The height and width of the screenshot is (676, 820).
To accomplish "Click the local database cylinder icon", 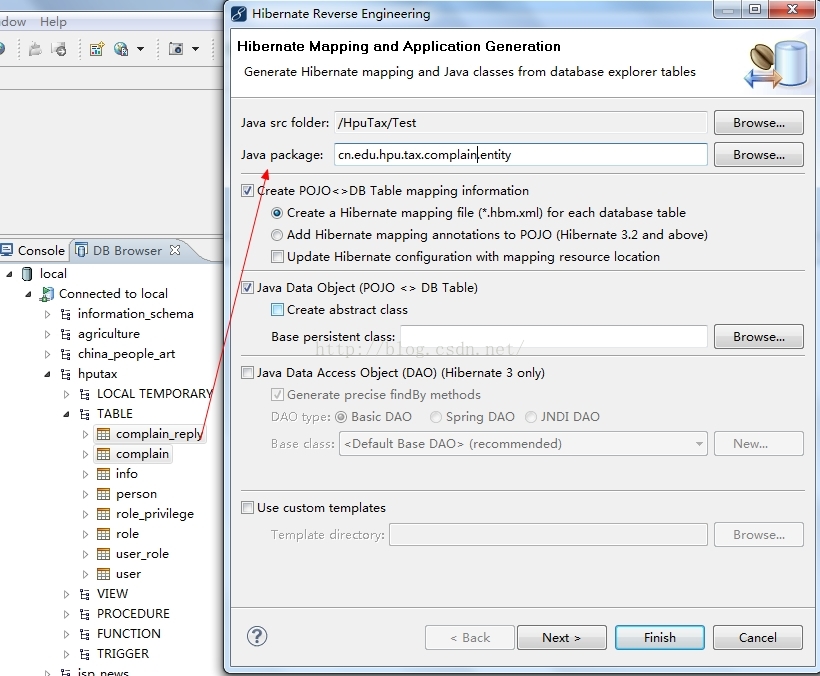I will point(27,273).
